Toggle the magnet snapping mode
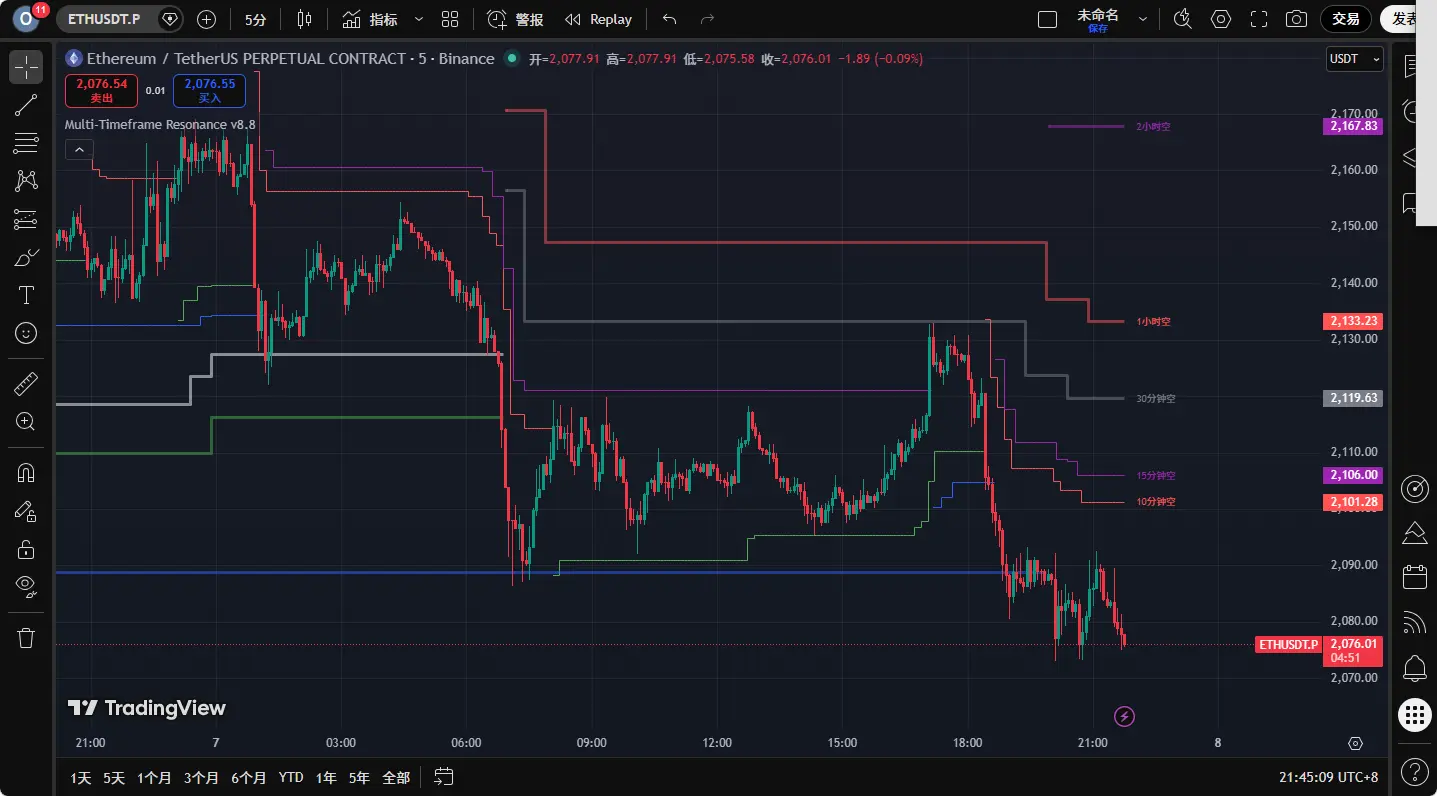 click(26, 473)
